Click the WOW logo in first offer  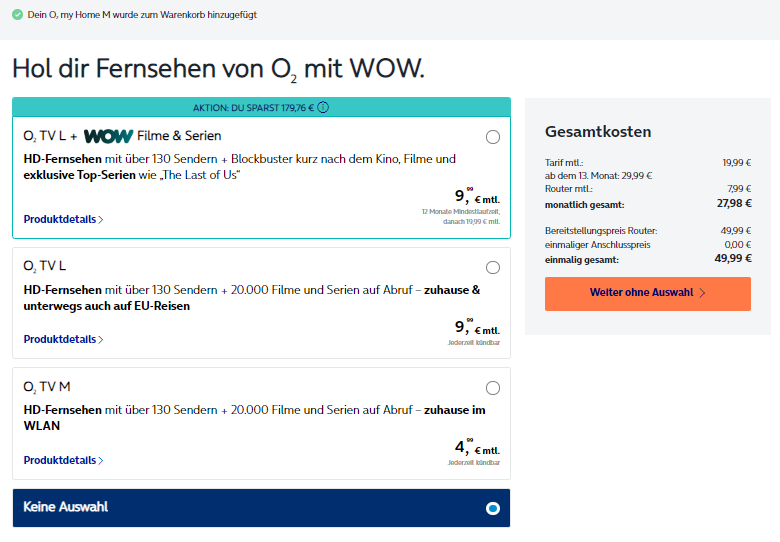[108, 136]
